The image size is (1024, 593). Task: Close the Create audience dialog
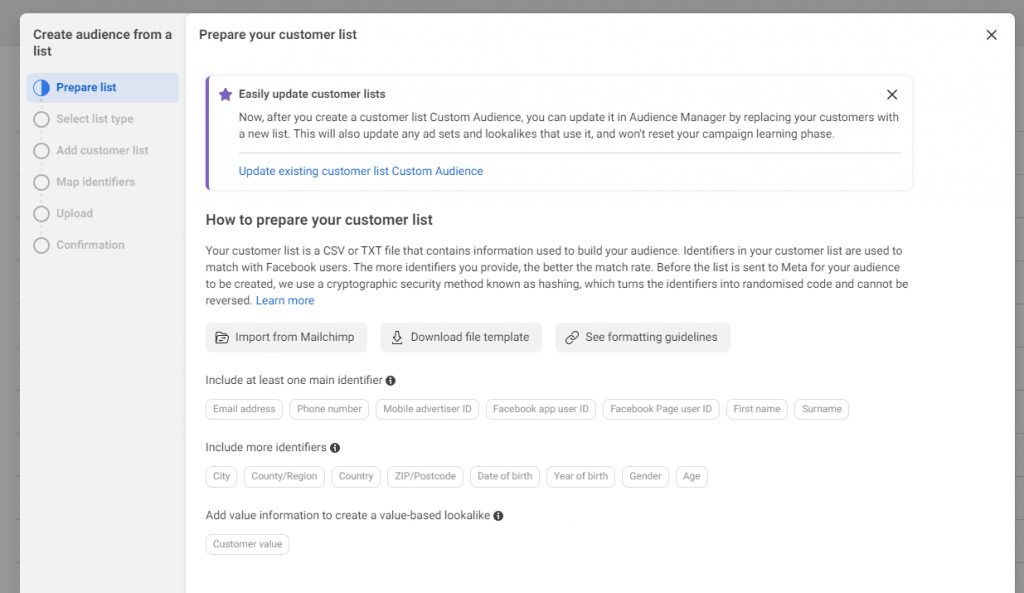point(991,35)
